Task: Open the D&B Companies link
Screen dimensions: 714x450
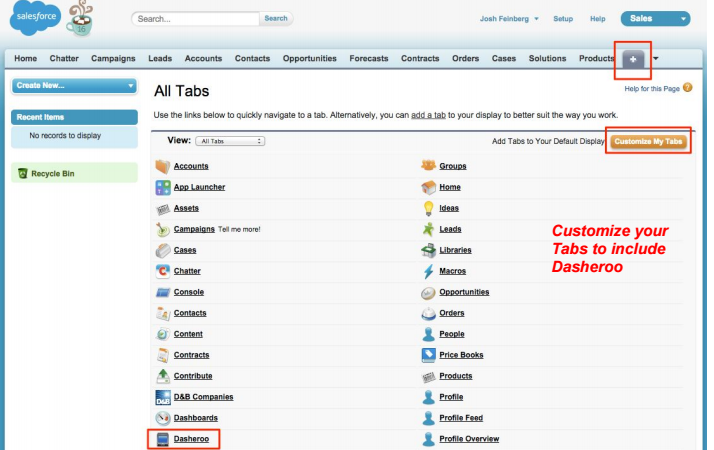Action: (x=203, y=397)
